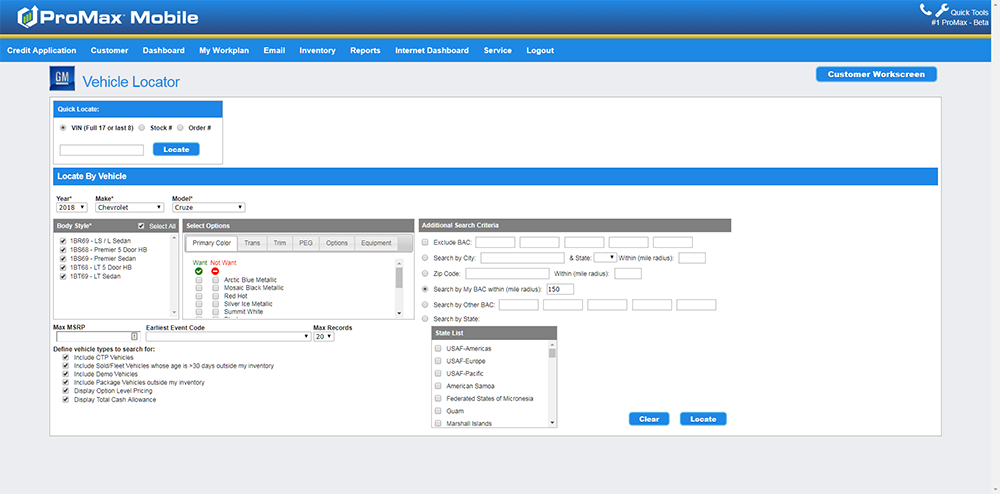The image size is (1000, 494).
Task: Click the Customer Workscreen button
Action: click(876, 75)
